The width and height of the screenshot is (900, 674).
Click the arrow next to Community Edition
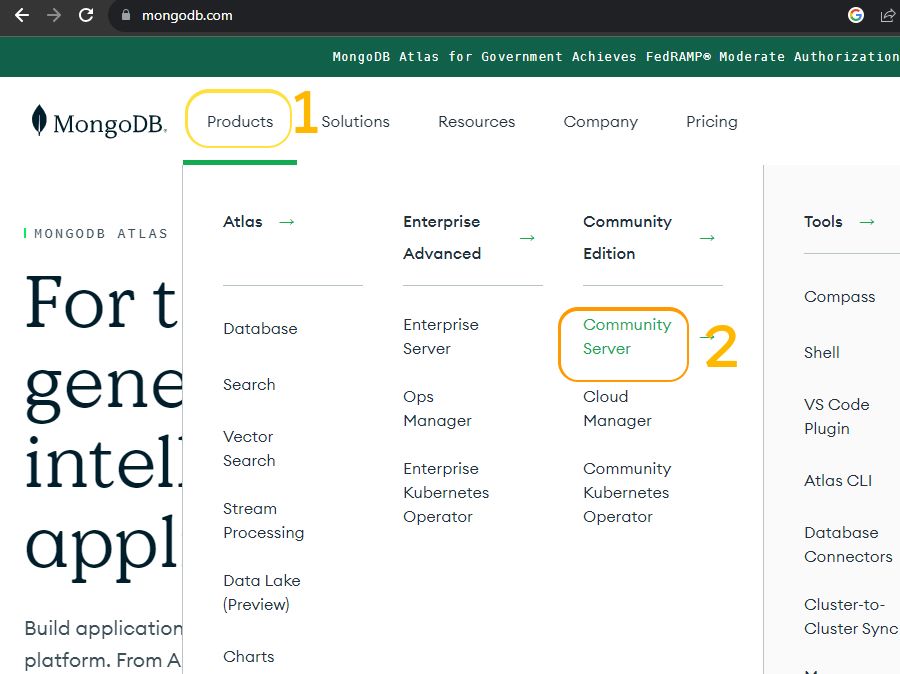click(x=707, y=238)
